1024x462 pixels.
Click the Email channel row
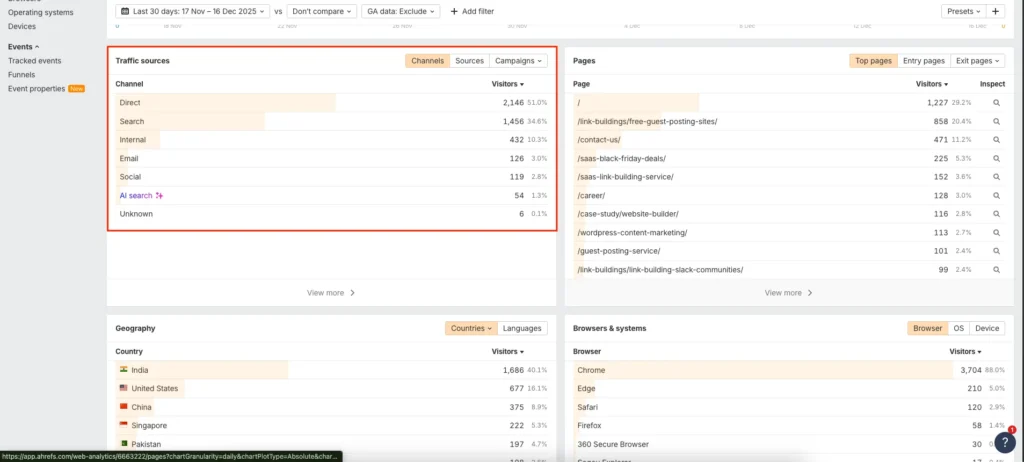(332, 158)
